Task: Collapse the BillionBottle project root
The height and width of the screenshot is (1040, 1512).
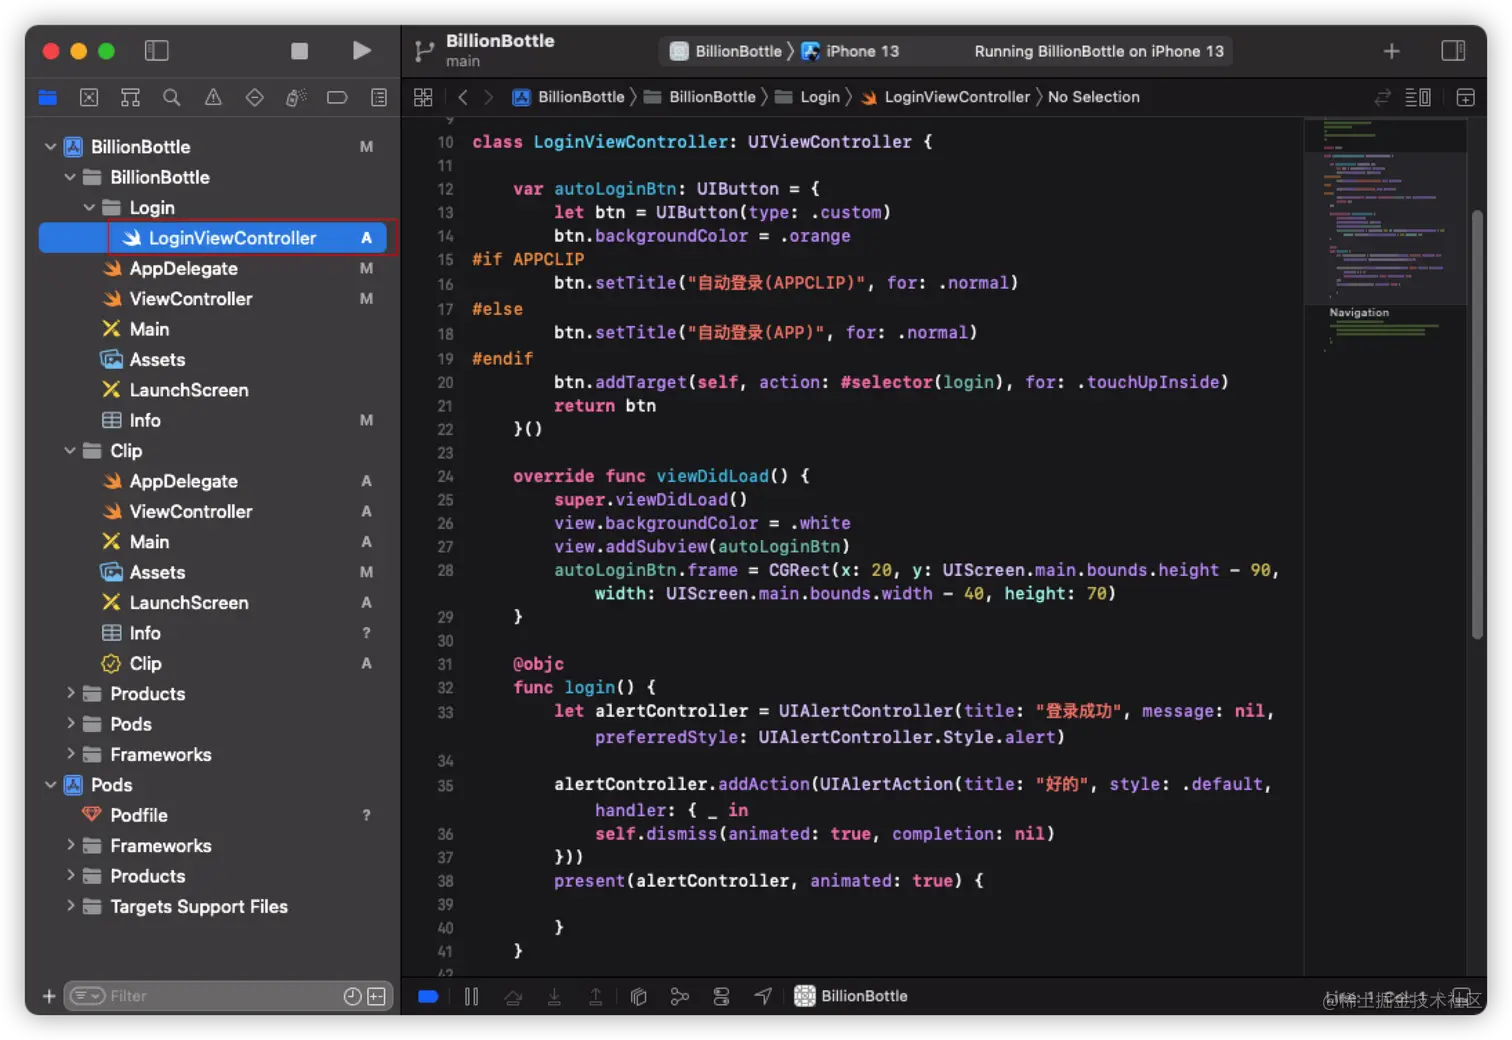Action: (50, 147)
